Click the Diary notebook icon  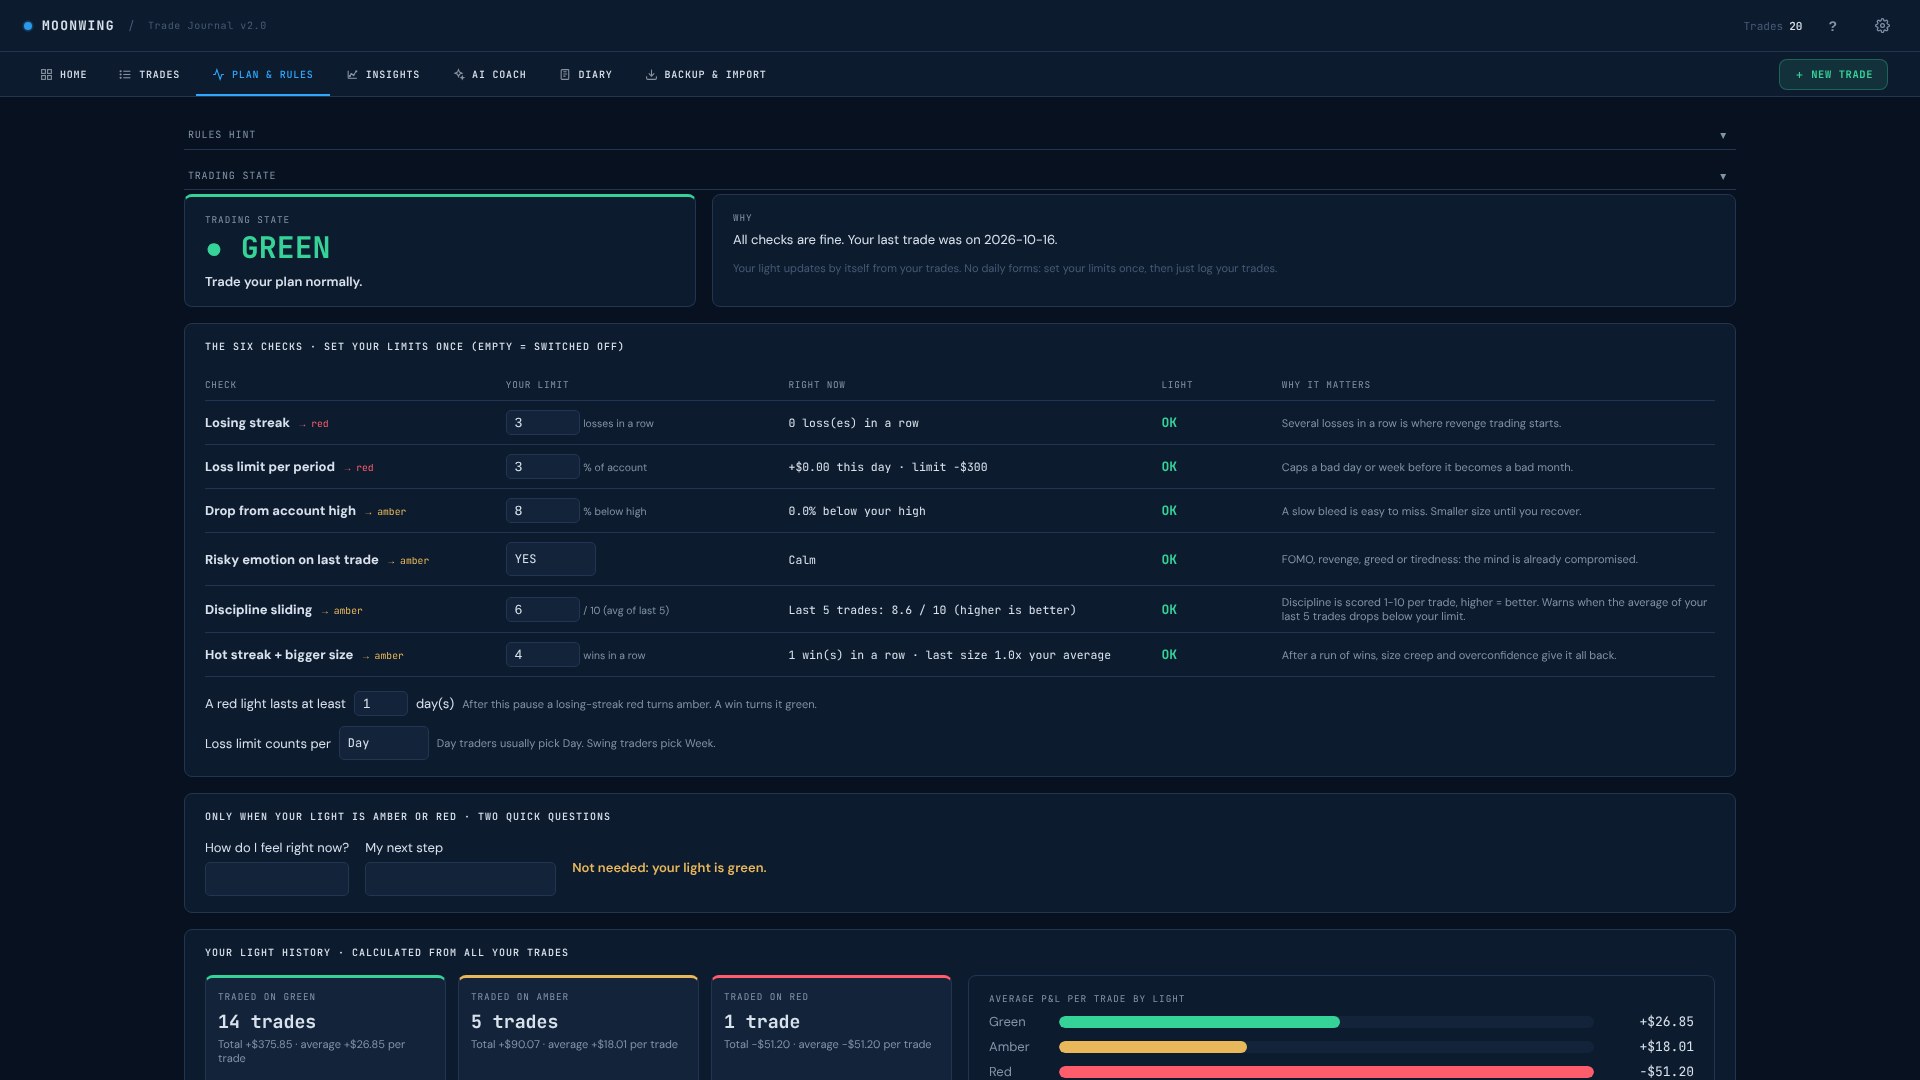pyautogui.click(x=565, y=75)
